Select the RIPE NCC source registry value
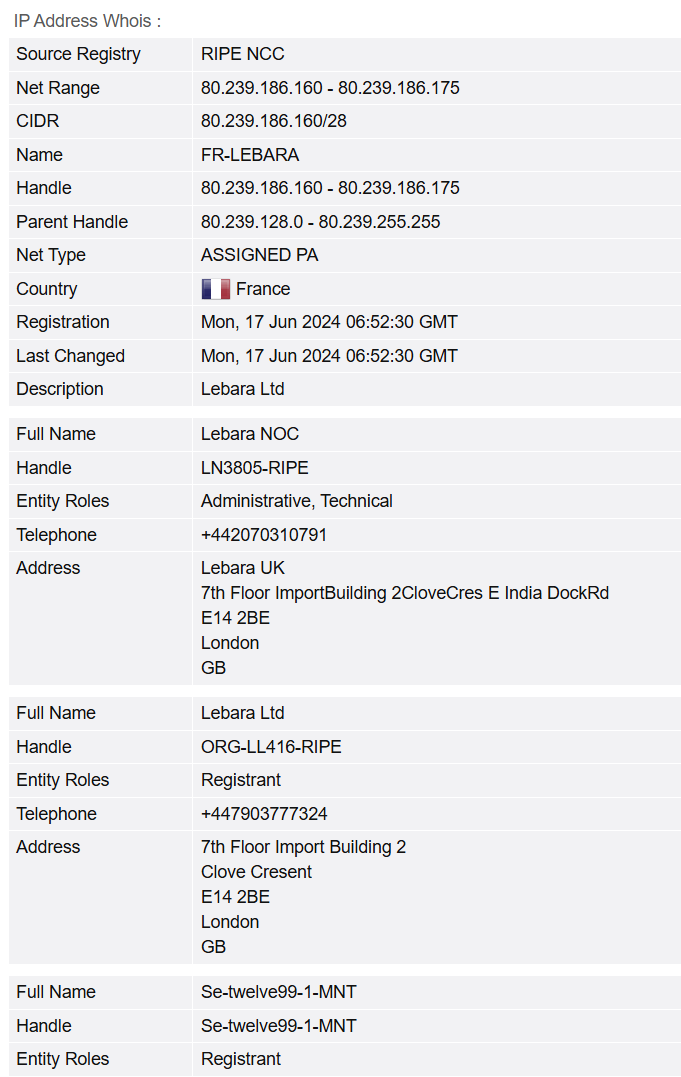Image resolution: width=681 pixels, height=1077 pixels. coord(243,54)
